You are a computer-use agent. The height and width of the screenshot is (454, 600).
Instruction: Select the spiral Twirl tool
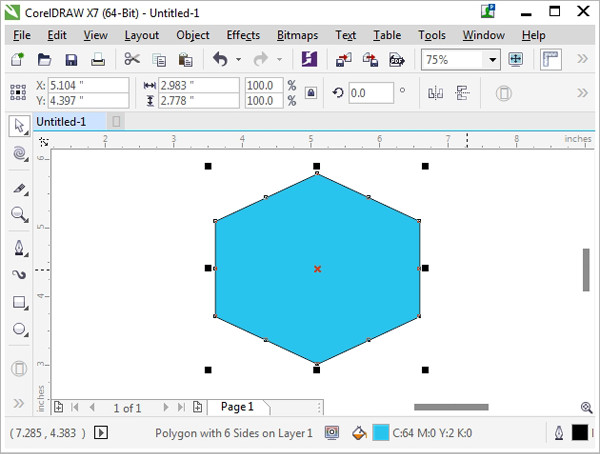click(x=19, y=153)
